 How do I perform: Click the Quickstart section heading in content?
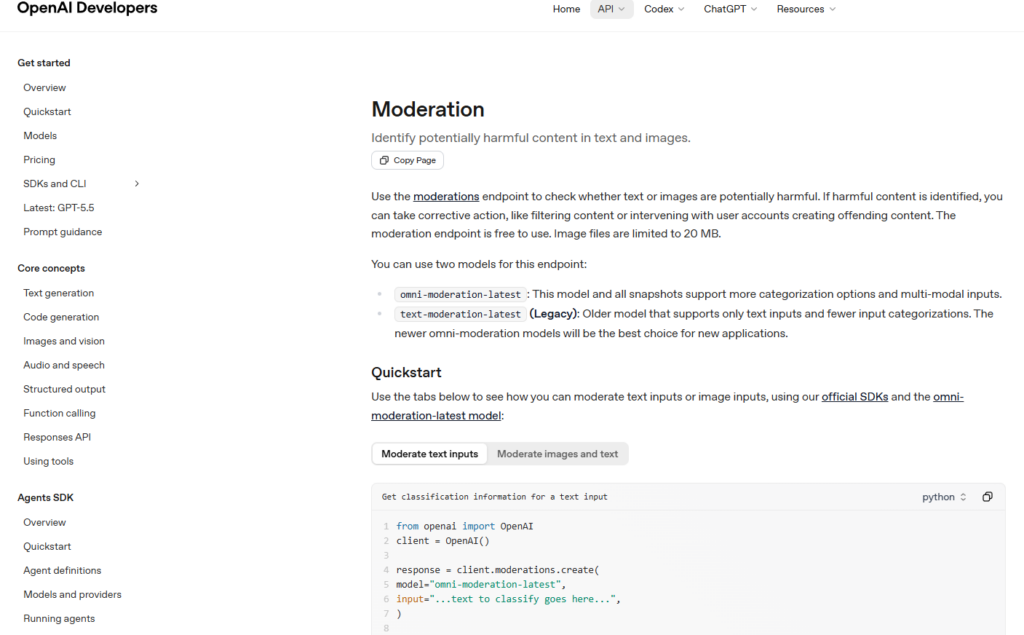(406, 372)
